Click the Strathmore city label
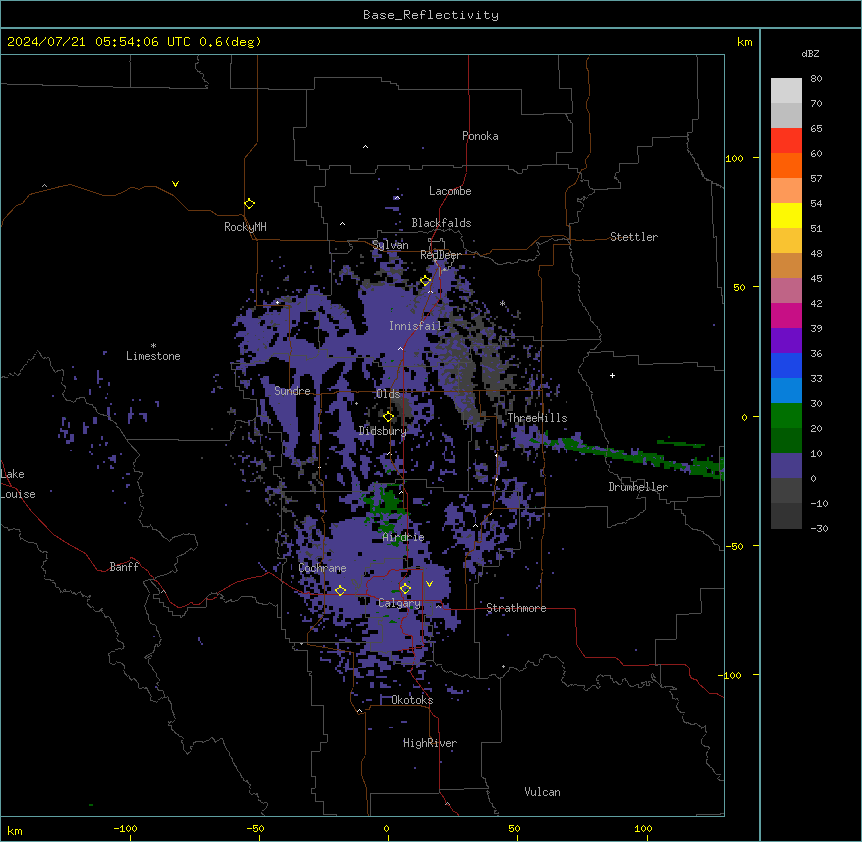The height and width of the screenshot is (842, 862). click(516, 608)
